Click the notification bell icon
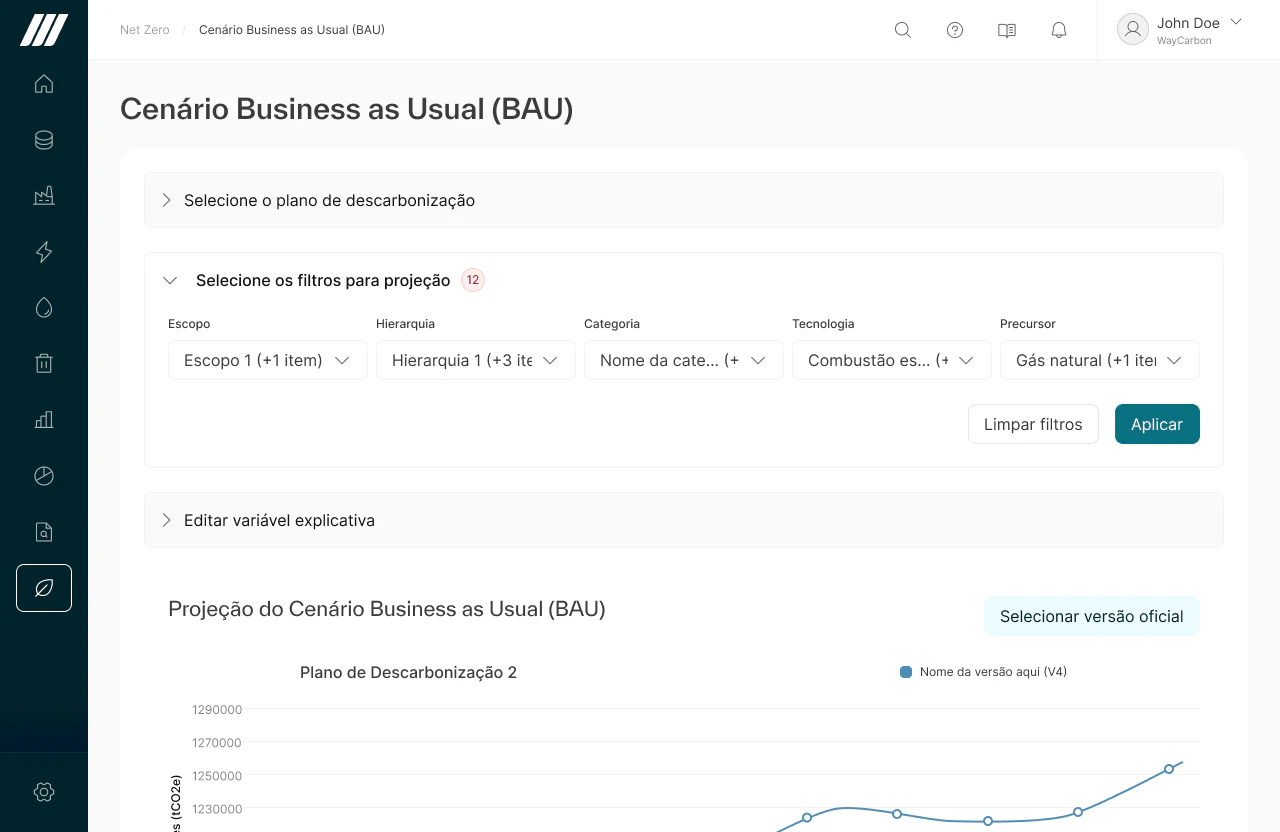This screenshot has height=832, width=1280. 1059,30
